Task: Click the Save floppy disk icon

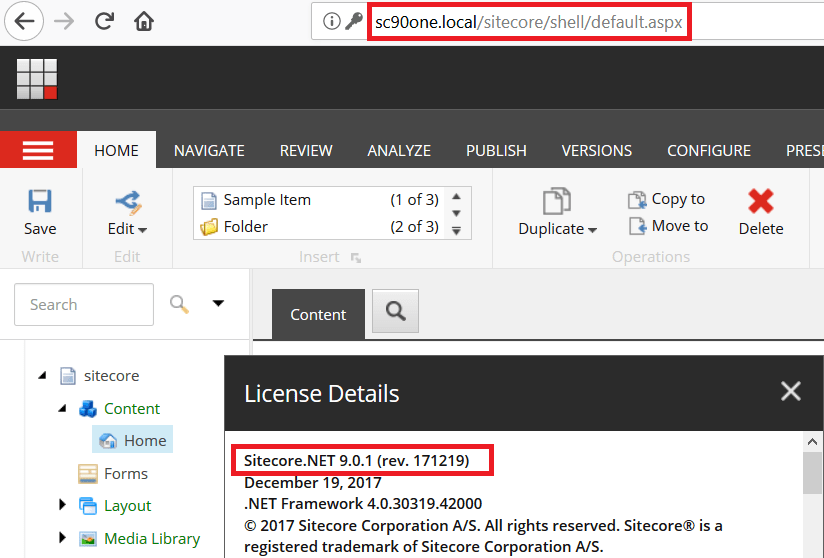Action: (40, 202)
